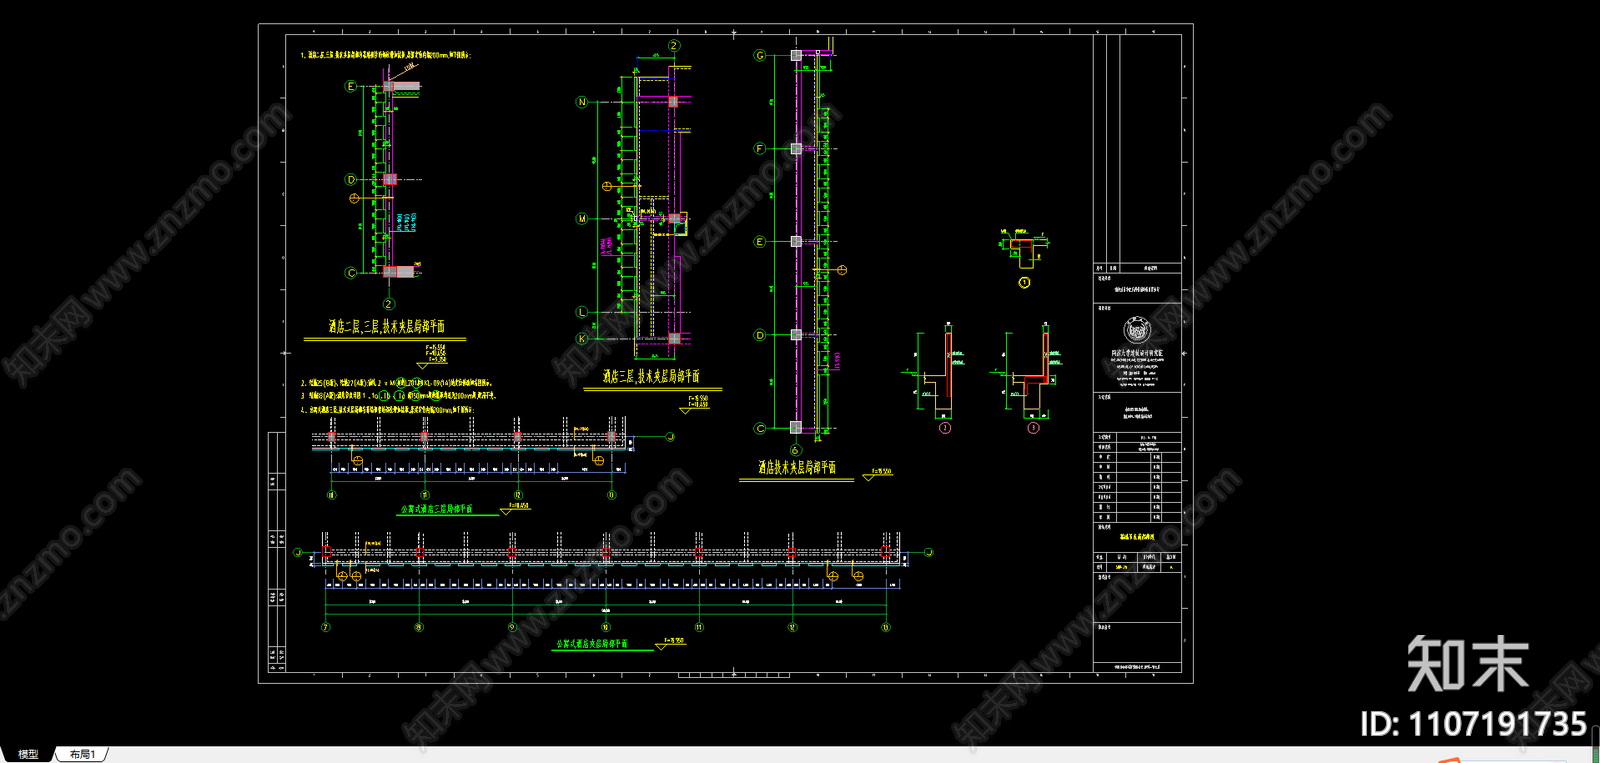The width and height of the screenshot is (1600, 763).
Task: Select axis bubble N on the middle plan
Action: (x=582, y=102)
